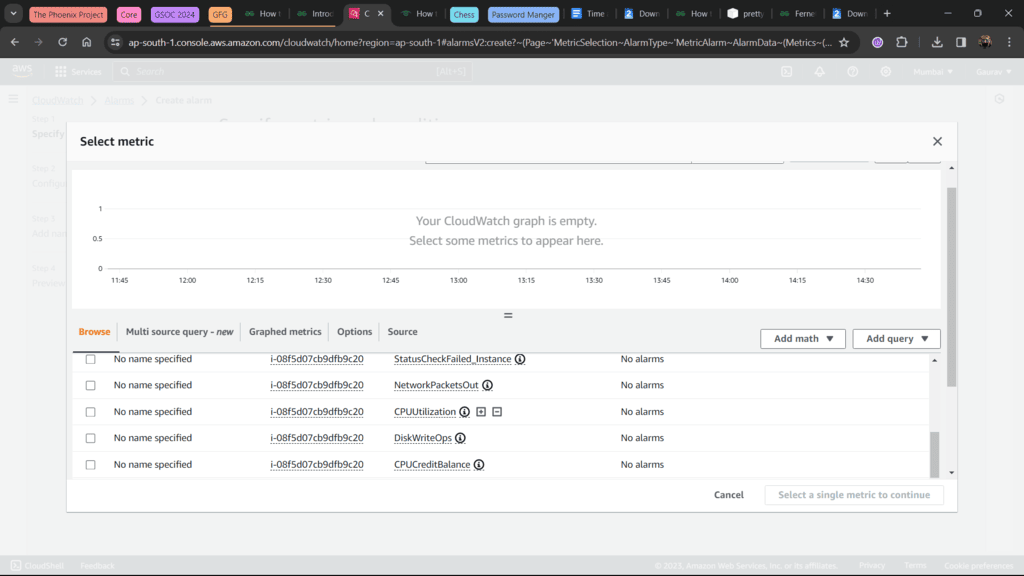
Task: Open CPUCreditBalance metric link
Action: pos(432,465)
